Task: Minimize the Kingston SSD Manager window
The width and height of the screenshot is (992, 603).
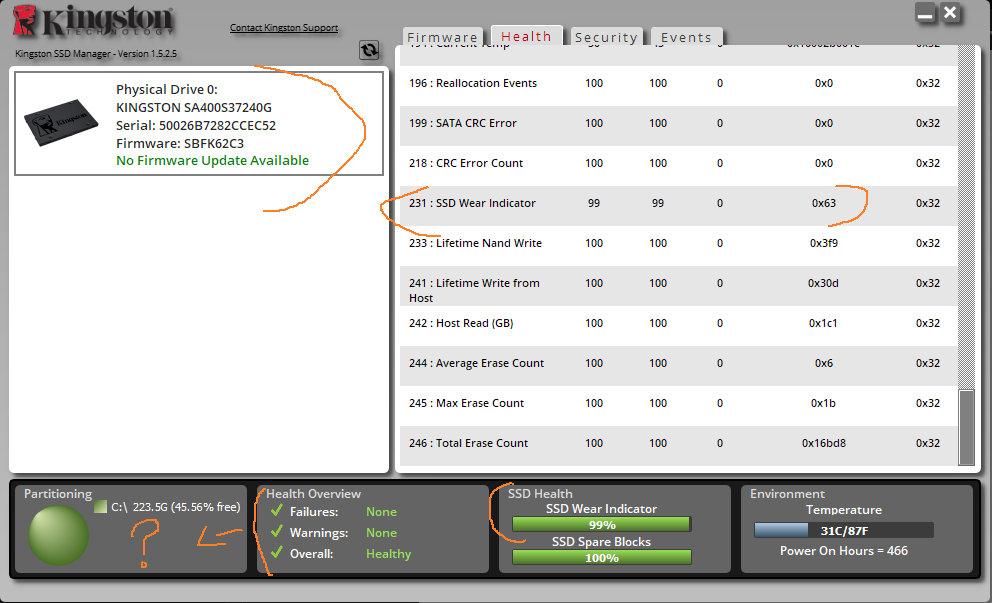Action: click(925, 14)
